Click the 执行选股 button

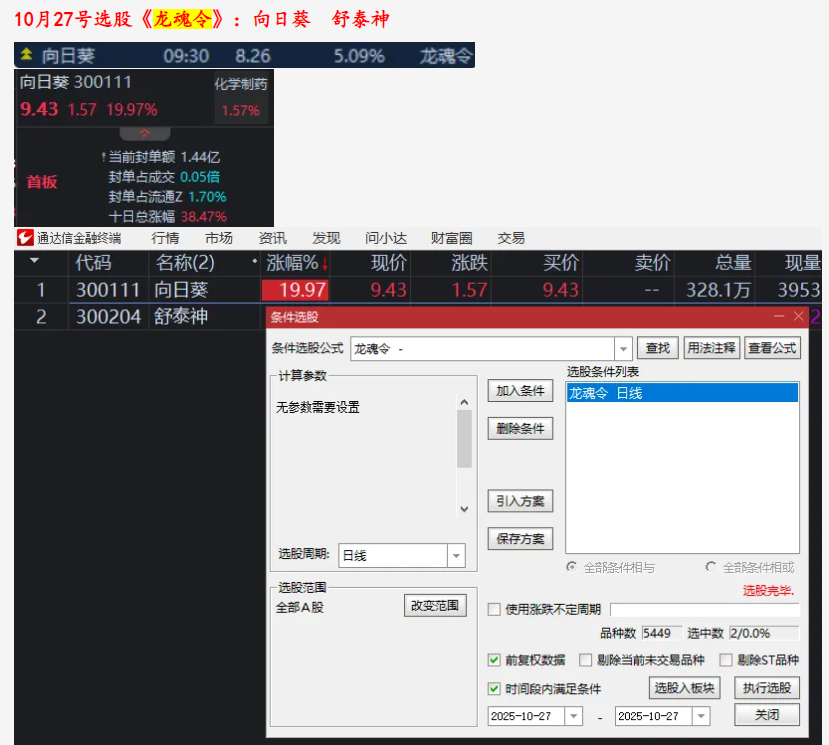[x=767, y=688]
